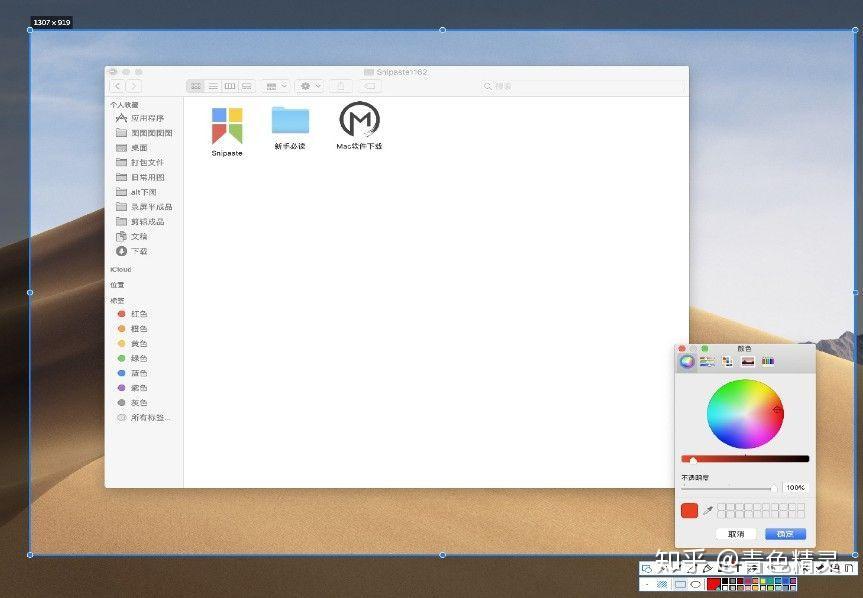The width and height of the screenshot is (863, 598).
Task: Switch to the Color Sliders tab
Action: click(x=708, y=360)
